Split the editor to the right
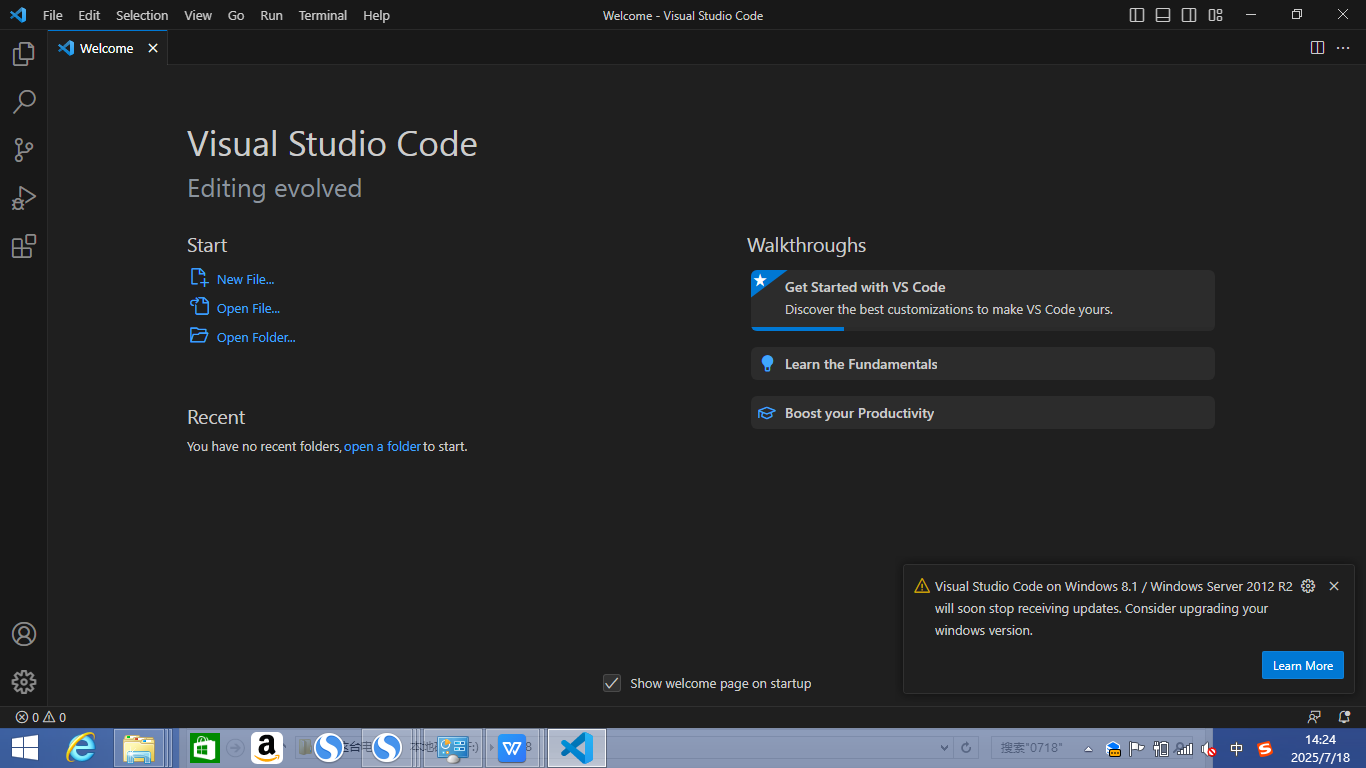The height and width of the screenshot is (768, 1366). click(x=1317, y=48)
